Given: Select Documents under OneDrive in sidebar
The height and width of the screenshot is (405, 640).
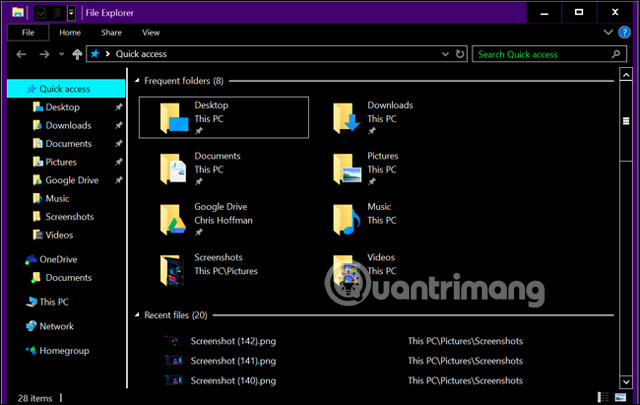Looking at the screenshot, I should point(69,278).
